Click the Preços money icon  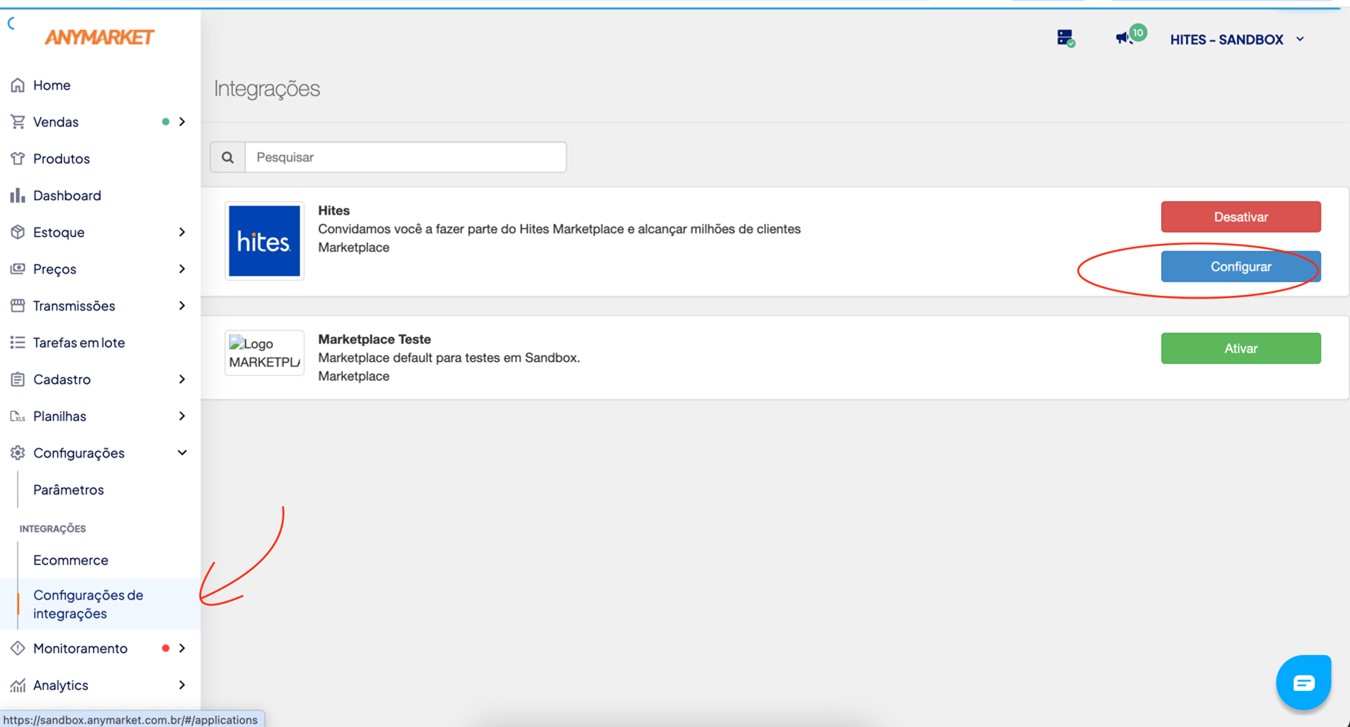[17, 269]
